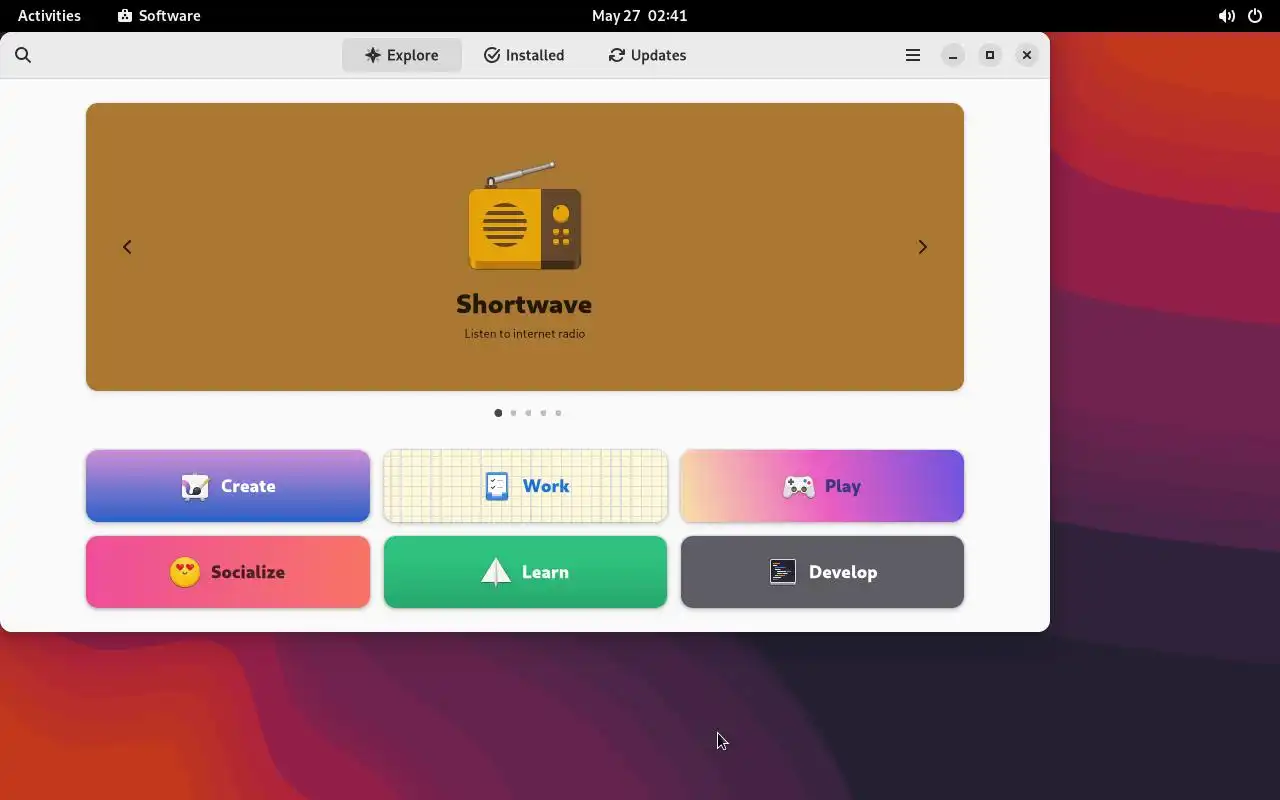
Task: Close the Software window
Action: pyautogui.click(x=1027, y=55)
